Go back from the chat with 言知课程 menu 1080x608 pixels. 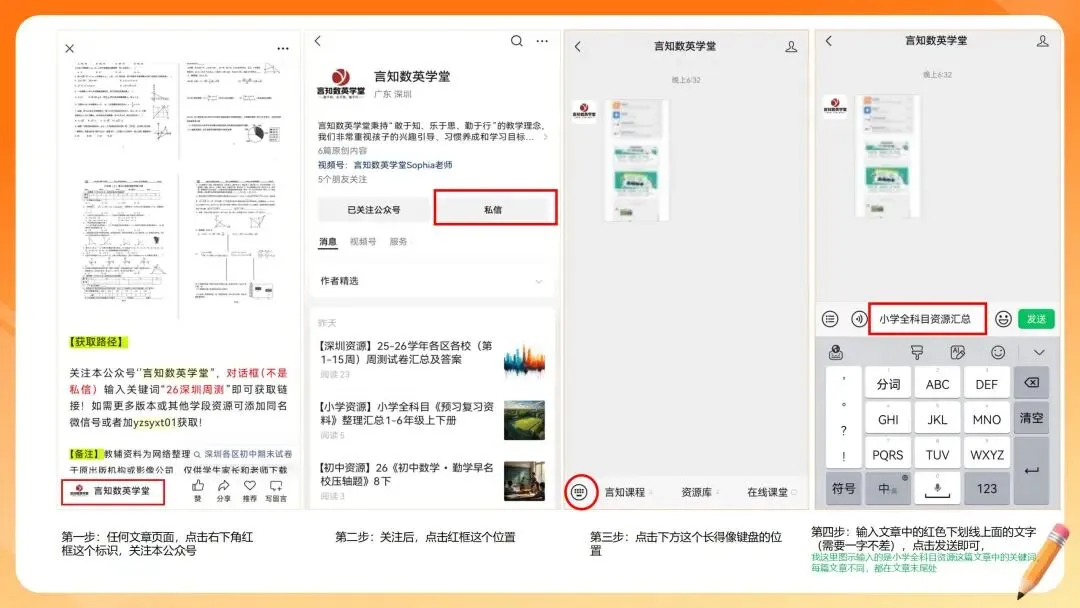[x=578, y=46]
